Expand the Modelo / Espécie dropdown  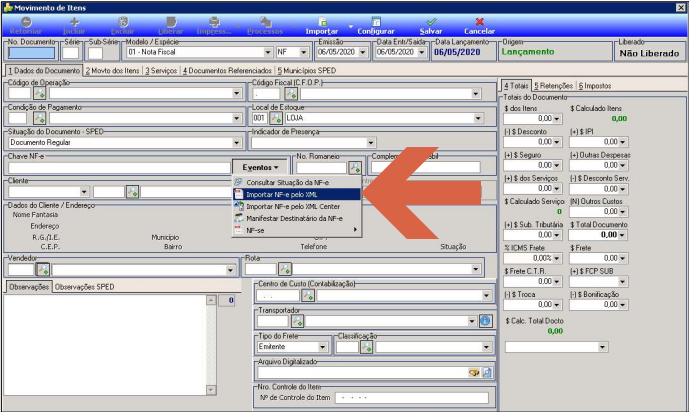pyautogui.click(x=268, y=52)
